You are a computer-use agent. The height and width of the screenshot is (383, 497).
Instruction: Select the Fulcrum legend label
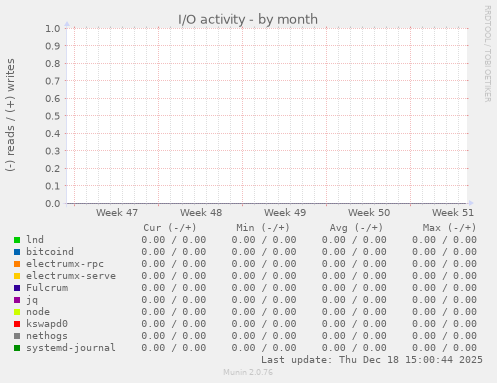[x=47, y=287]
